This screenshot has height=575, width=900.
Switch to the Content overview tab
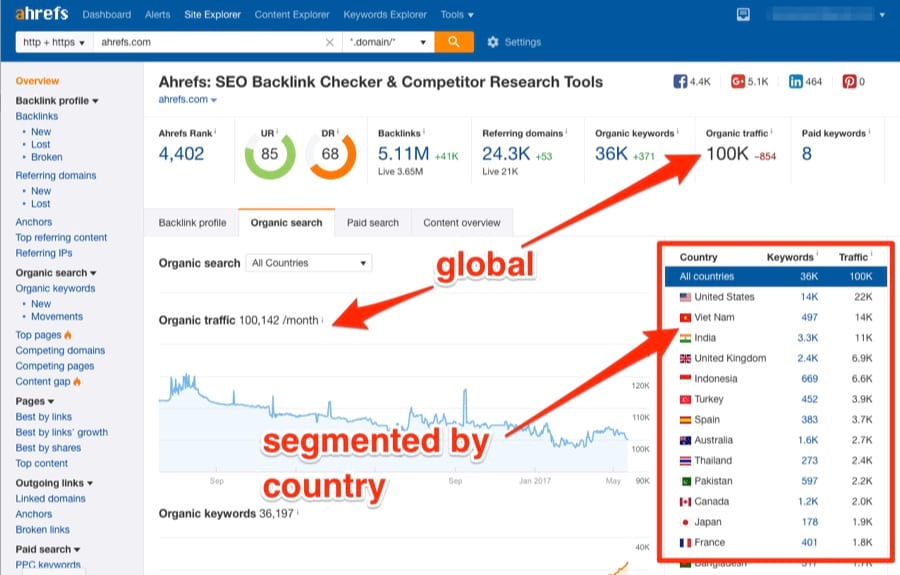[462, 223]
